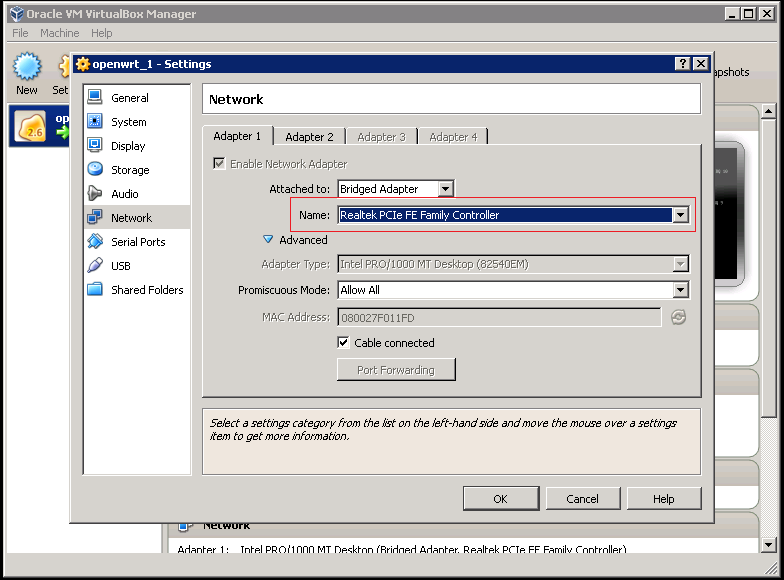
Task: Click the Port Forwarding button
Action: click(396, 370)
